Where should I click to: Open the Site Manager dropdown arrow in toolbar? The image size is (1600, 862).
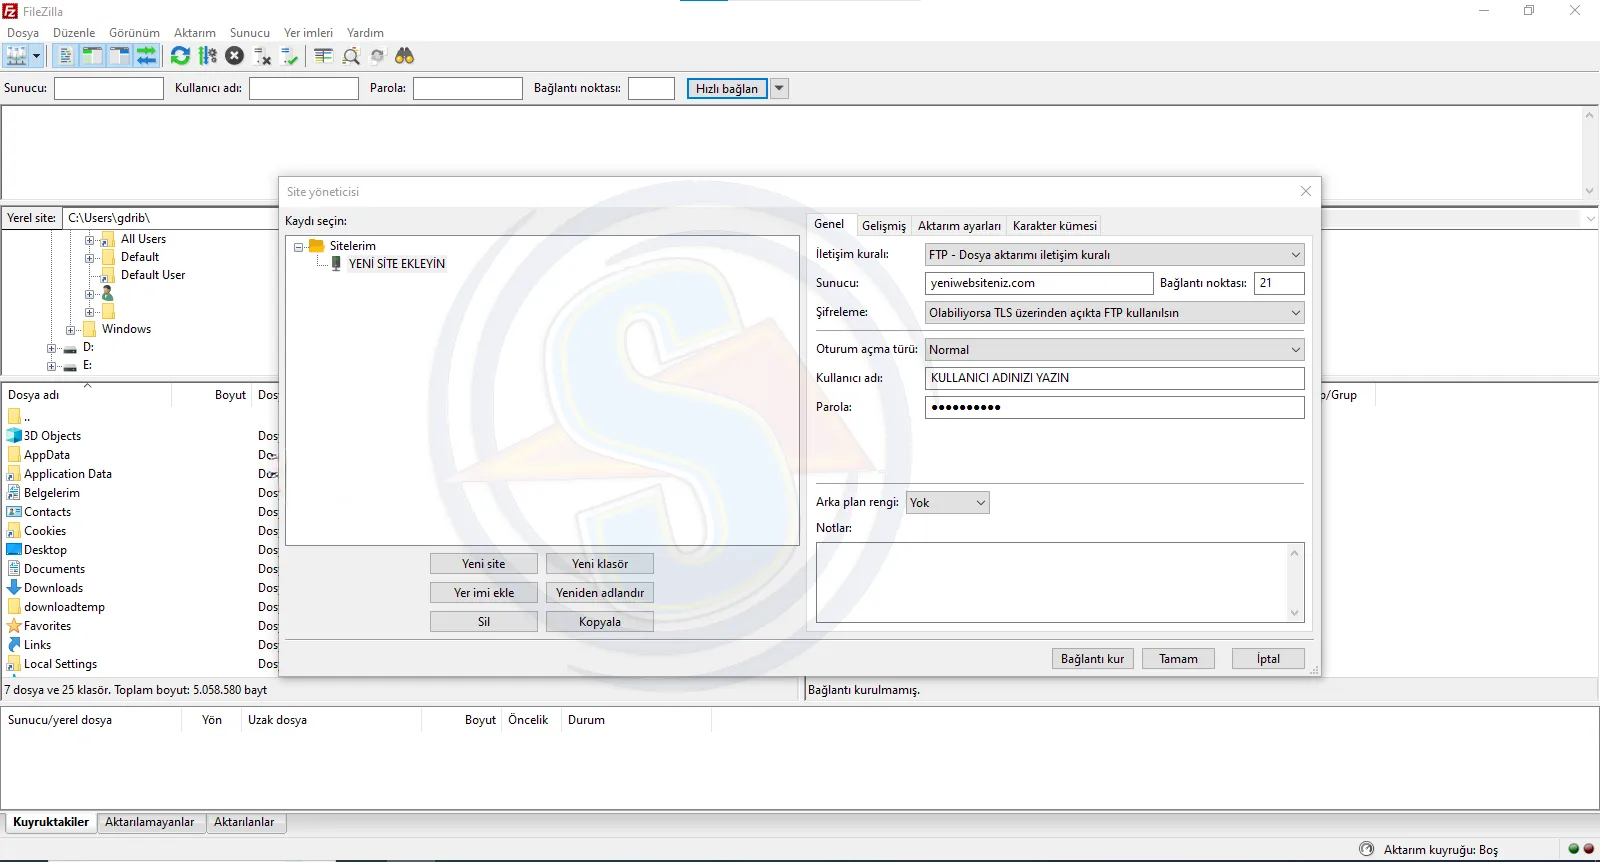coord(36,56)
